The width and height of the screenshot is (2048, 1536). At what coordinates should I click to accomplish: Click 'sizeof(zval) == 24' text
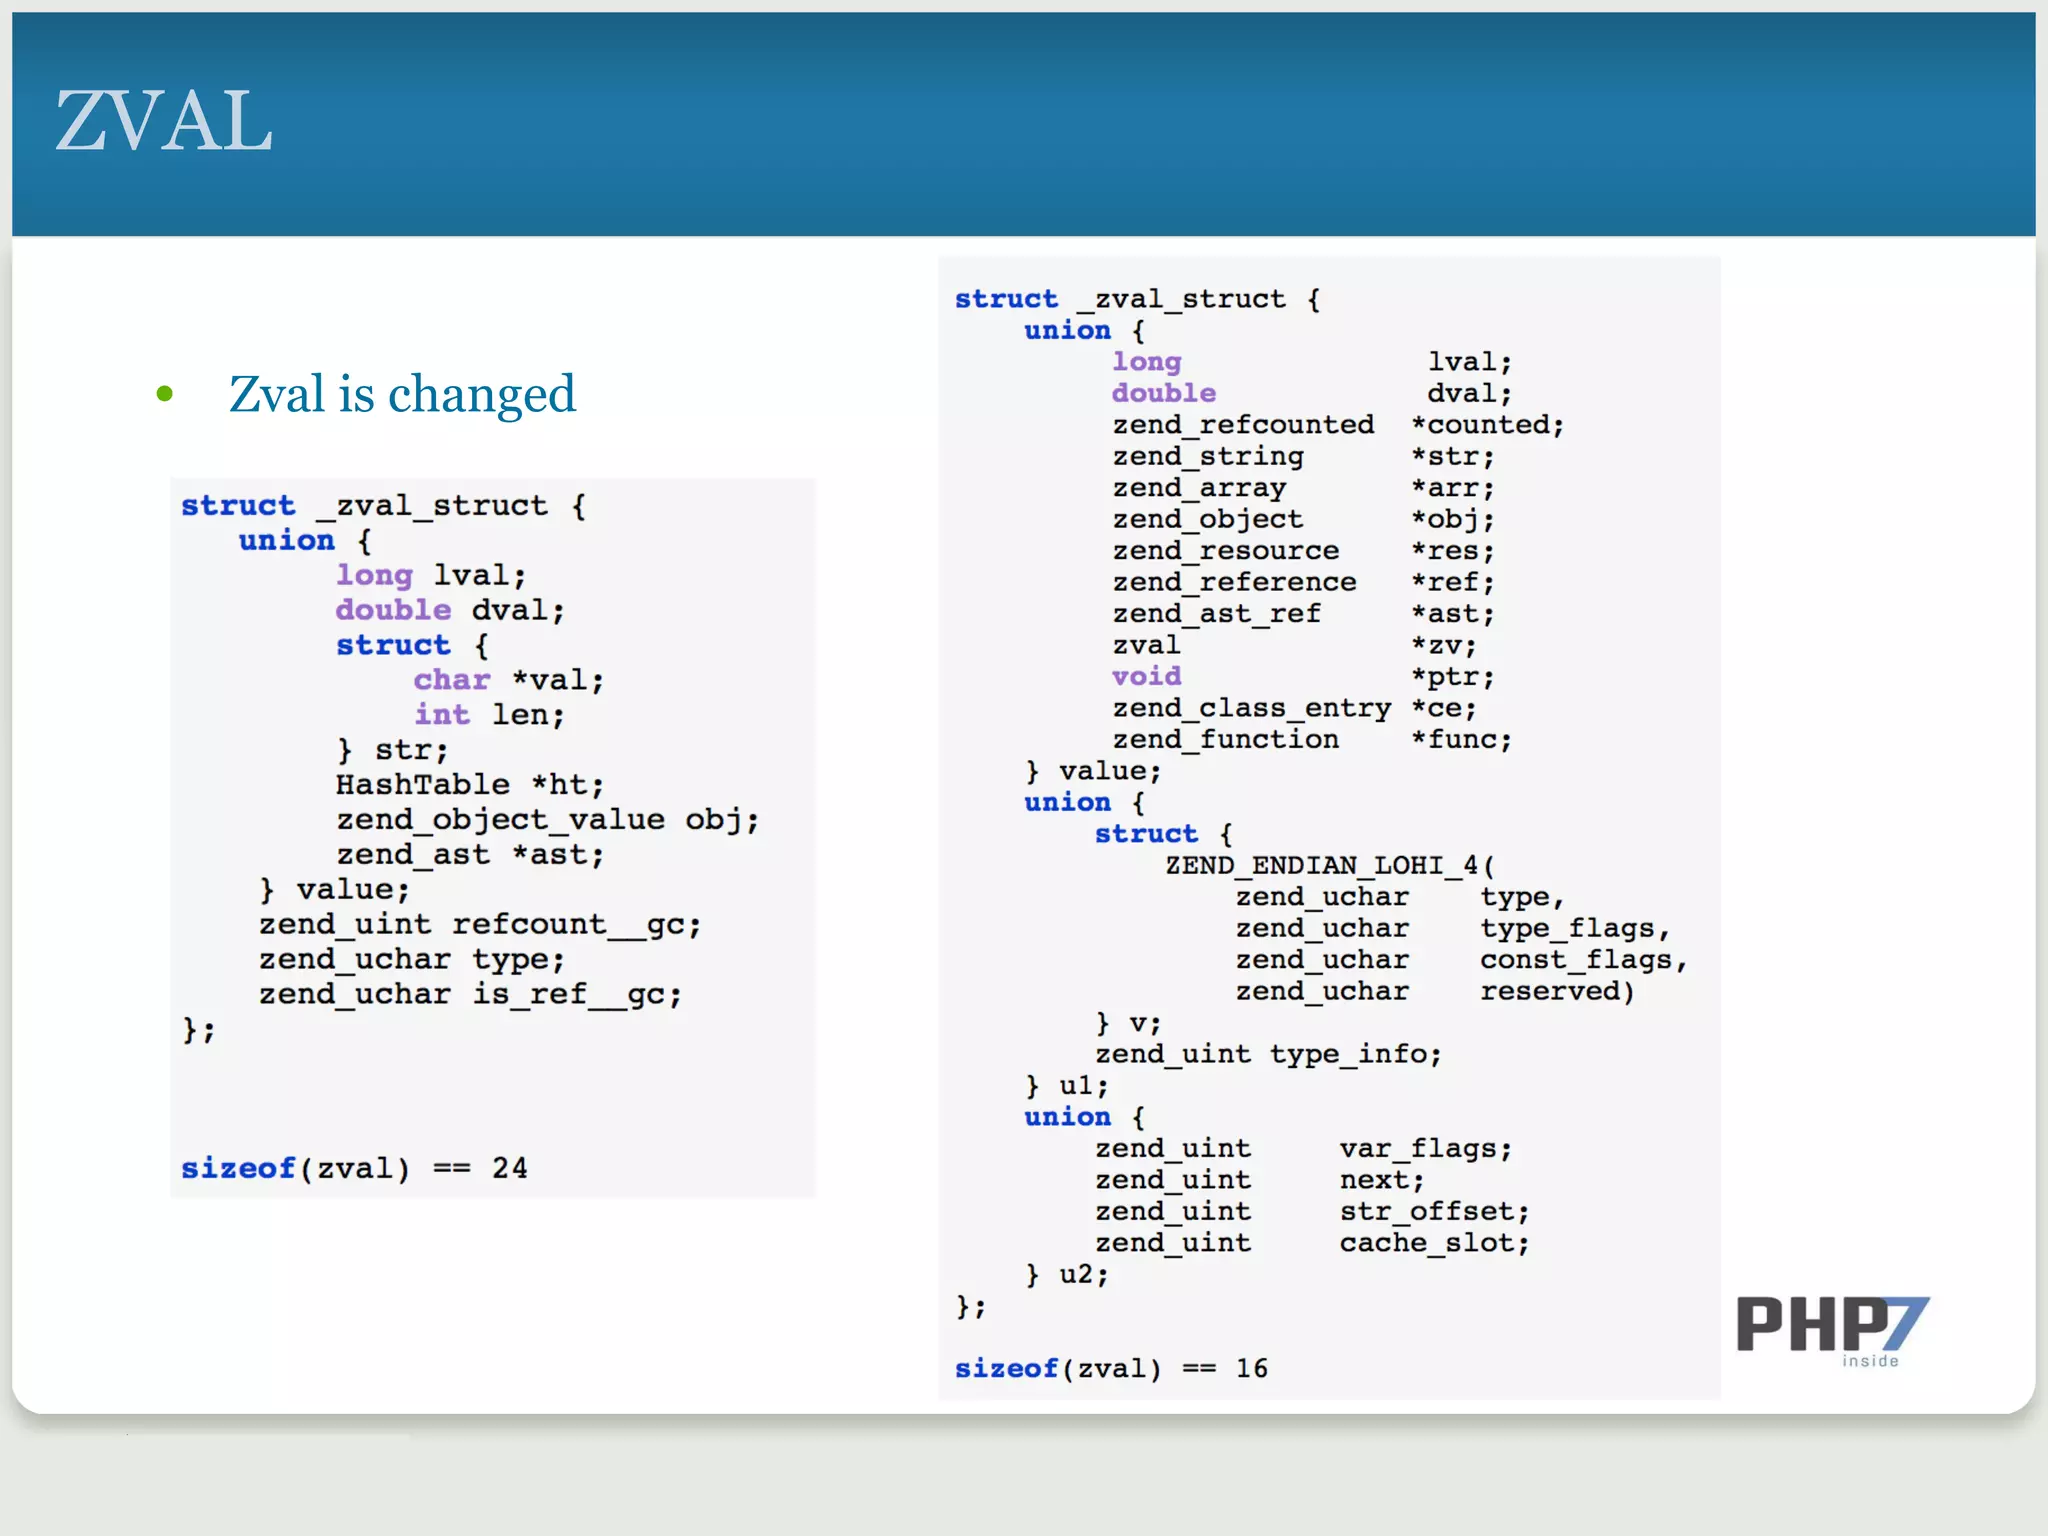[x=354, y=1168]
